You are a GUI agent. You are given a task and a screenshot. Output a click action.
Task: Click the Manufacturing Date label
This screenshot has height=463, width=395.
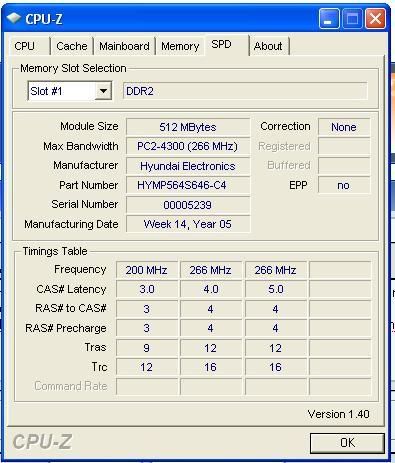(x=71, y=224)
